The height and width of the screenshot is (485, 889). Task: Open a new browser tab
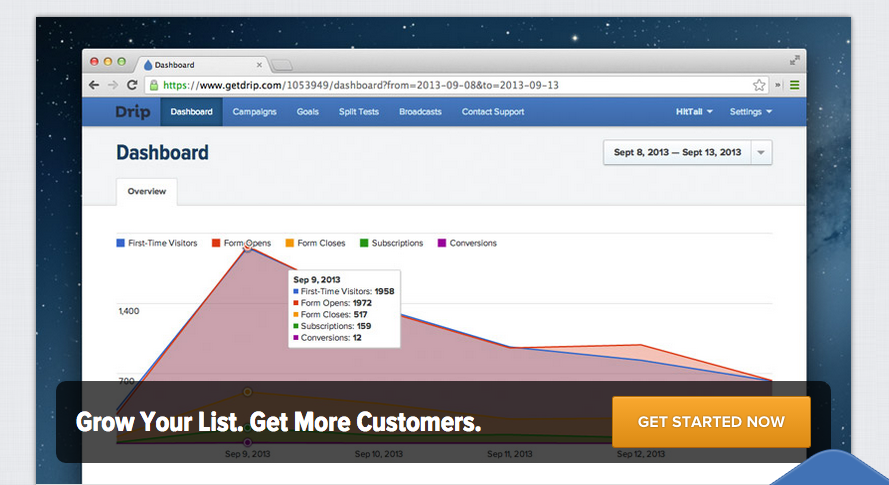coord(282,65)
